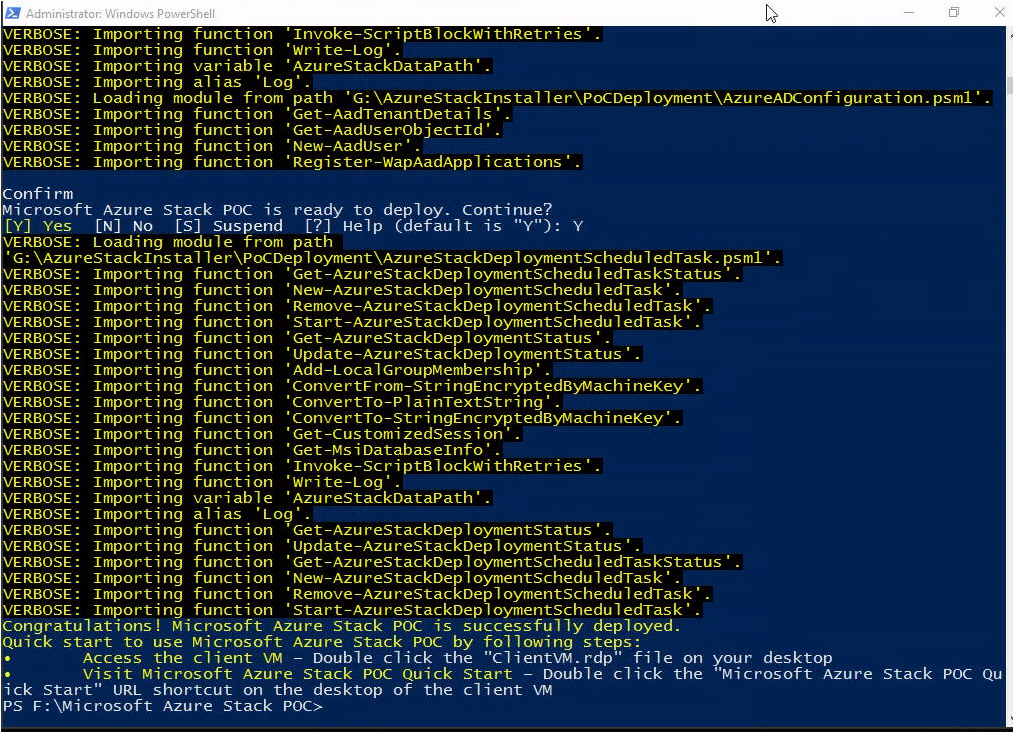Click the vertical scrollbar thumb
Viewport: 1013px width, 732px height.
pos(1008,85)
